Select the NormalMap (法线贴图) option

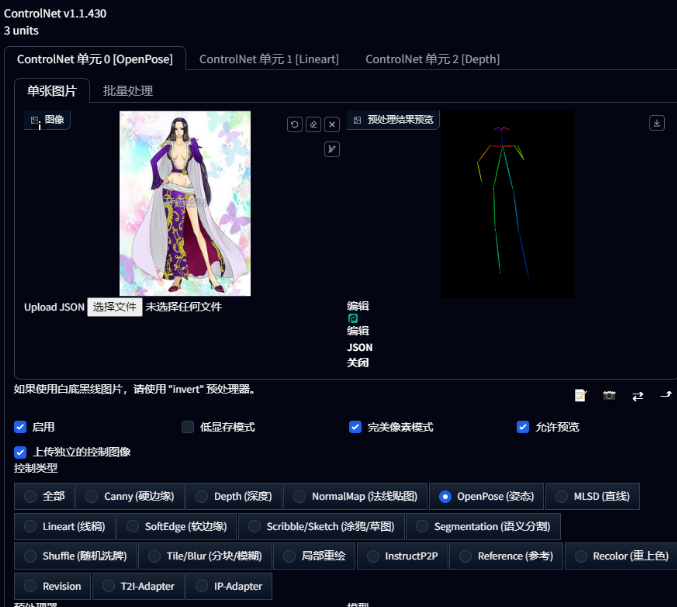tap(355, 496)
